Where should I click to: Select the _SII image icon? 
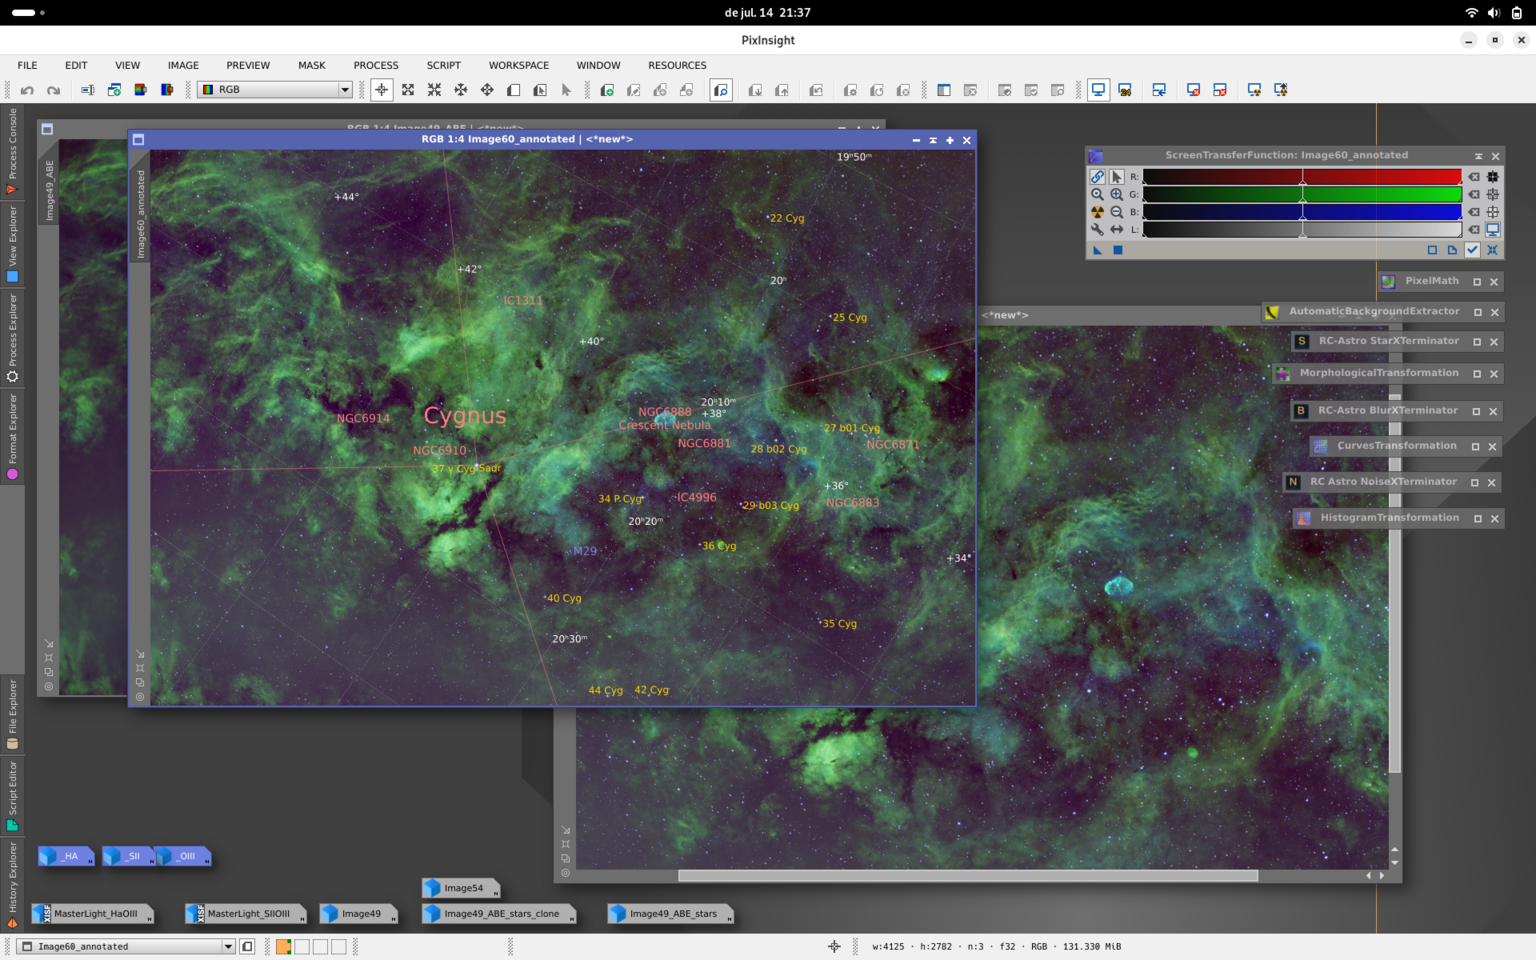click(128, 856)
